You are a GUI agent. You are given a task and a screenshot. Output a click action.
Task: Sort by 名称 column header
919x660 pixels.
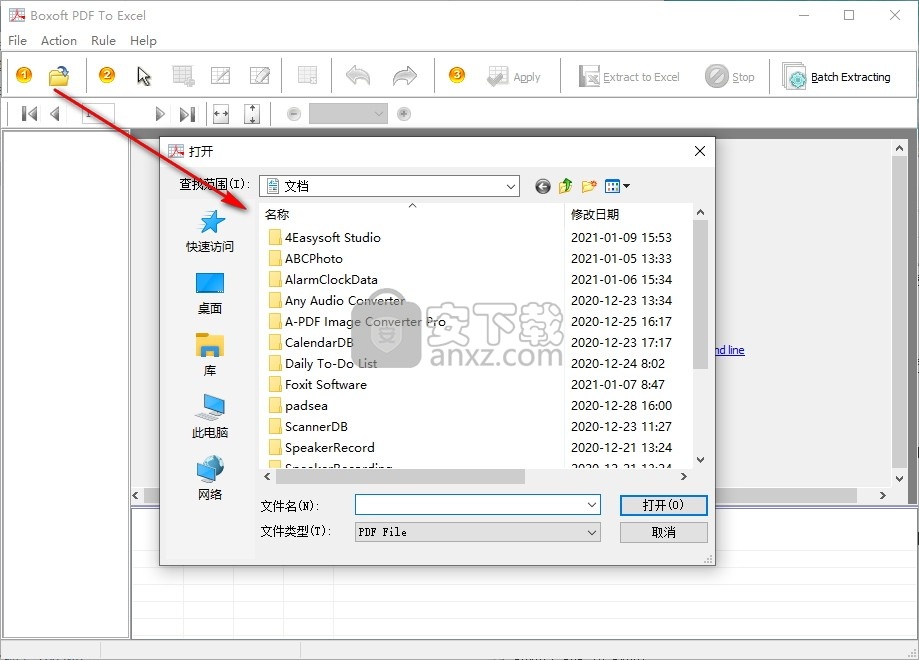[x=411, y=215]
